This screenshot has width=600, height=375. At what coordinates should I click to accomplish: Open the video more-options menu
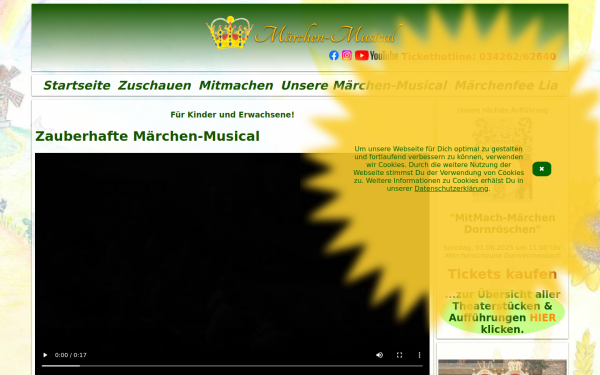pyautogui.click(x=419, y=355)
